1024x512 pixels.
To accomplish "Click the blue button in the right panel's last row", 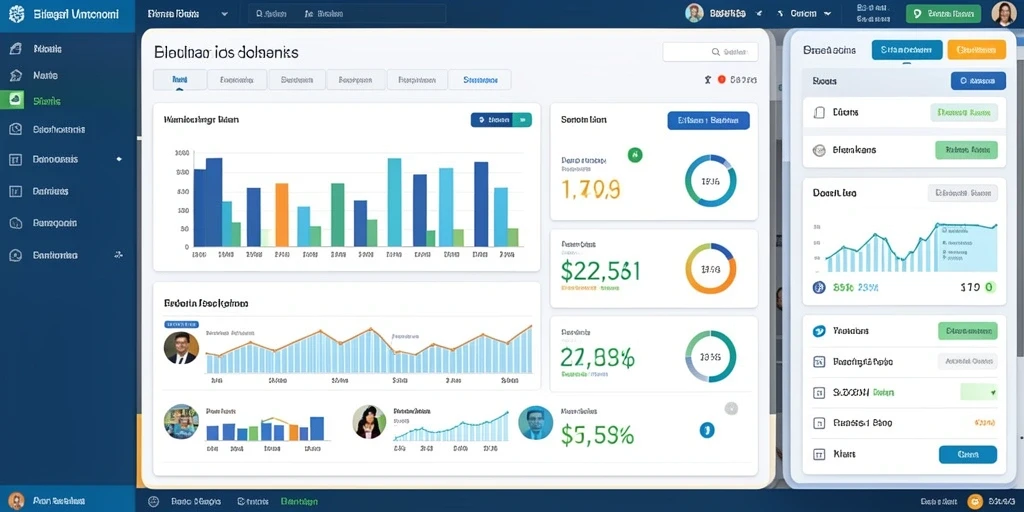I will 968,455.
